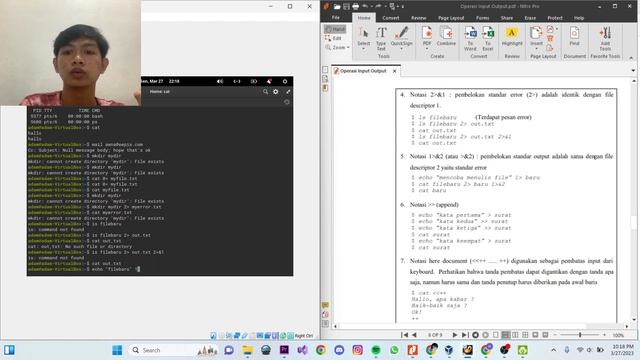Viewport: 640px width, 360px height.
Task: Open the Forms ribbon tab
Action: (x=482, y=18)
